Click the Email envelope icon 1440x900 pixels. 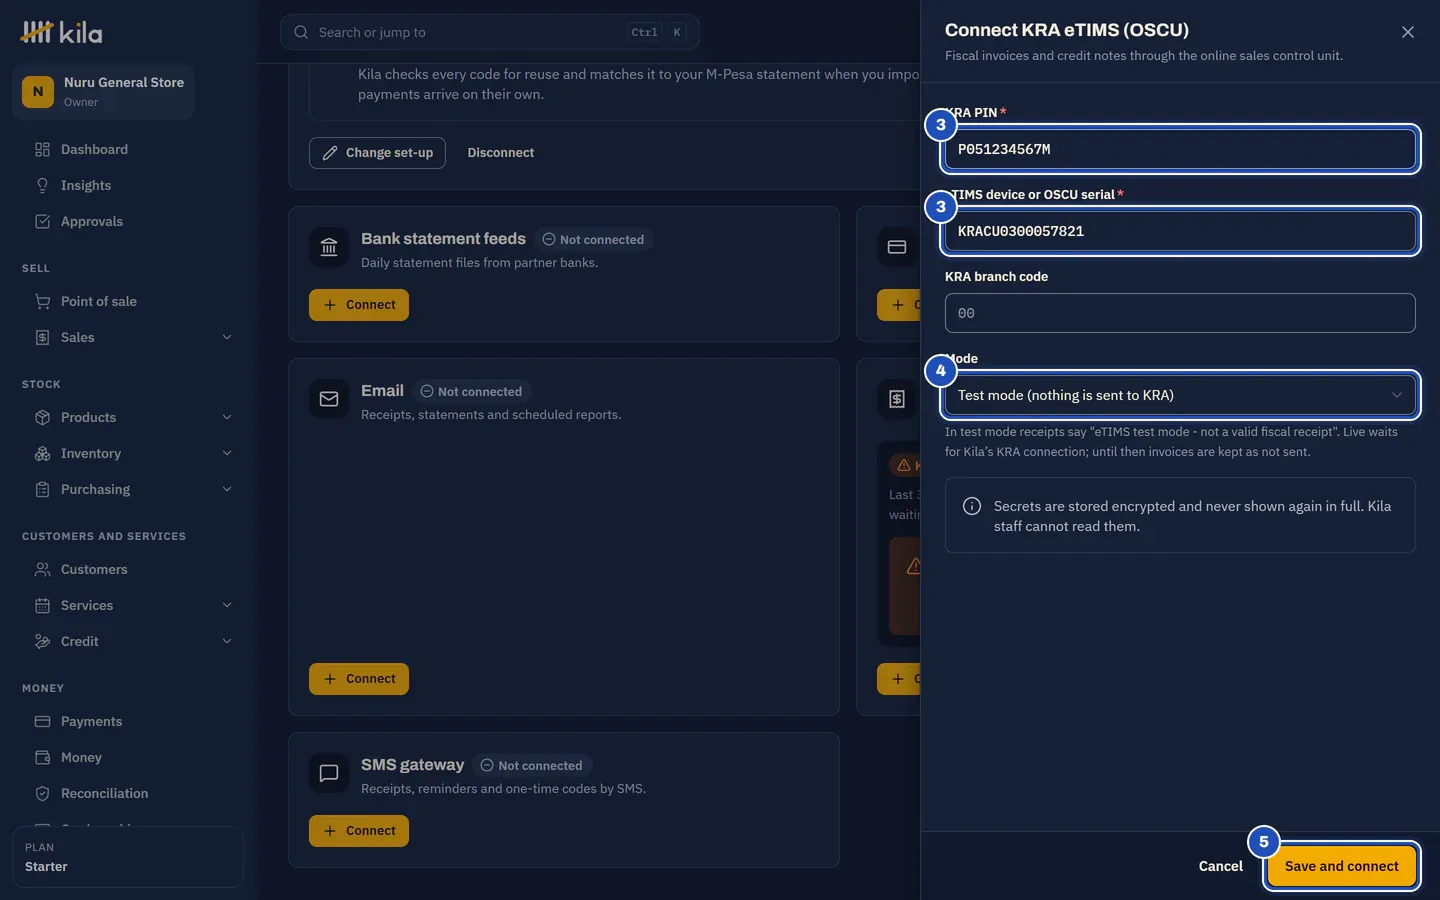coord(329,399)
